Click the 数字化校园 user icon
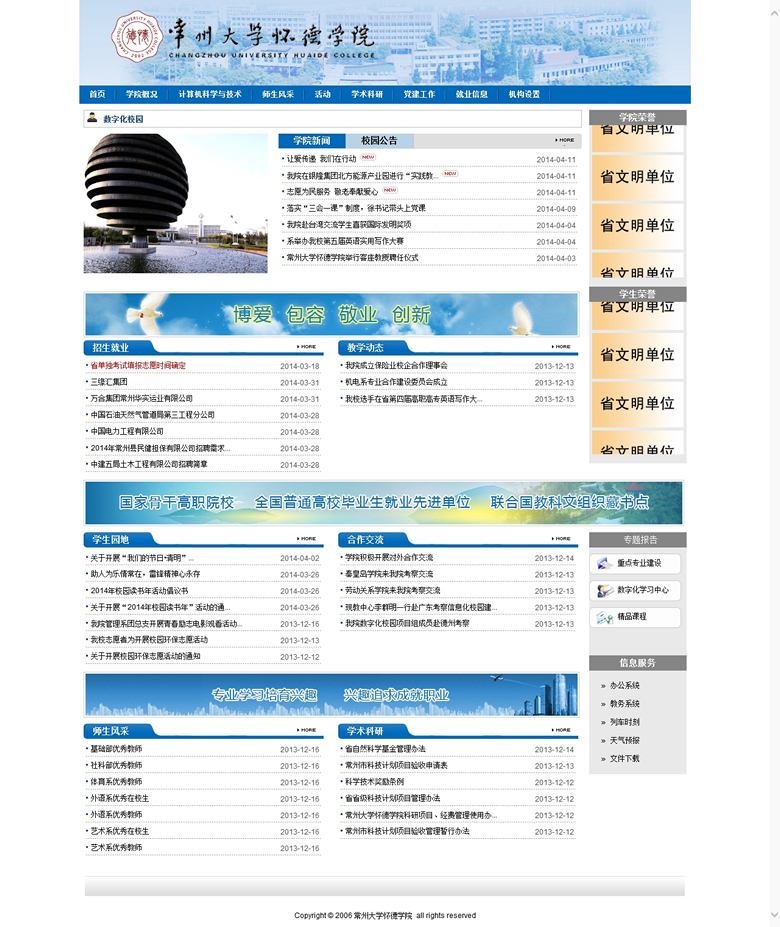The image size is (780, 927). [93, 118]
